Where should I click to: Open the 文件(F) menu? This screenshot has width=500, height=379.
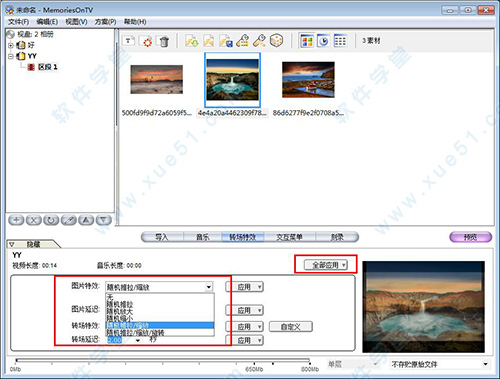pos(18,22)
